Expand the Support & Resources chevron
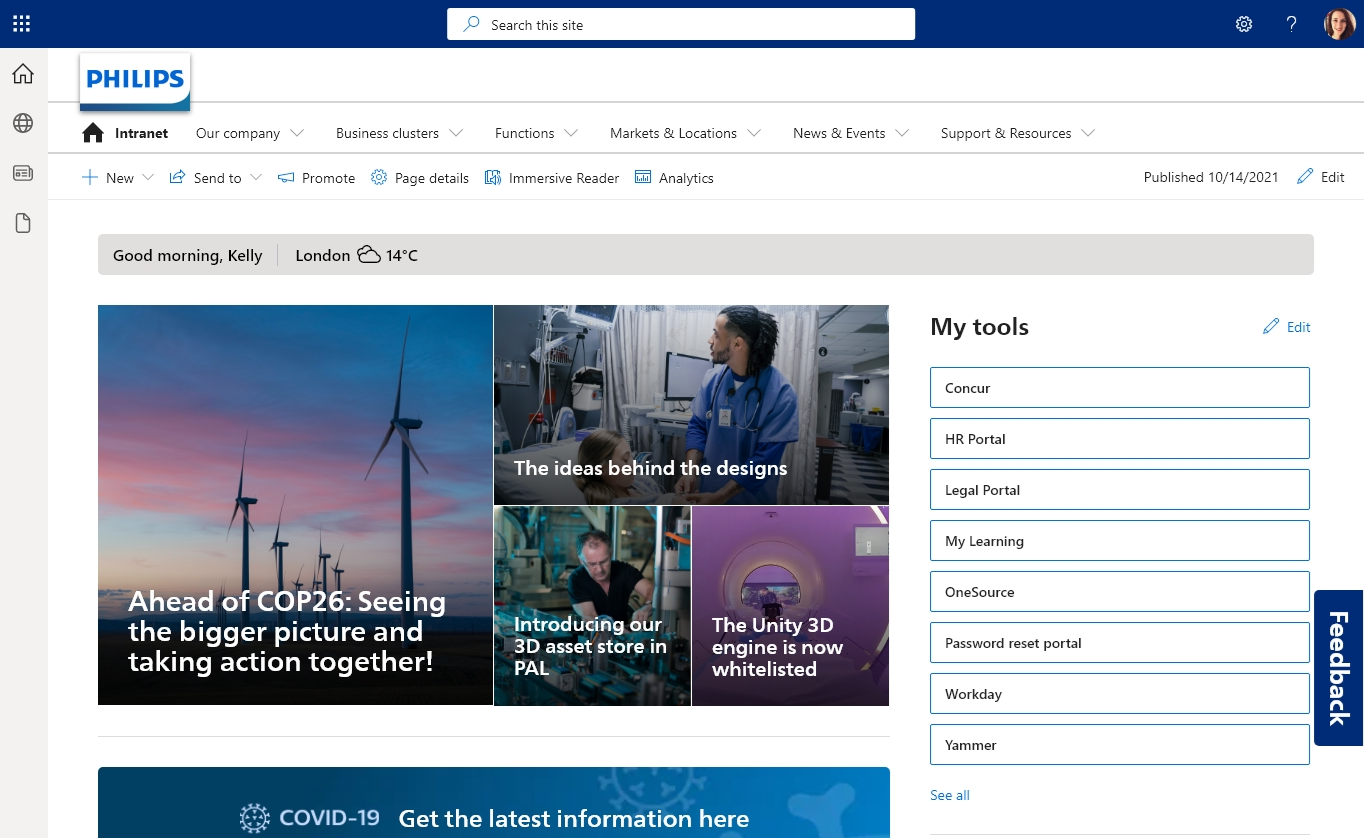This screenshot has width=1364, height=838. point(1088,133)
